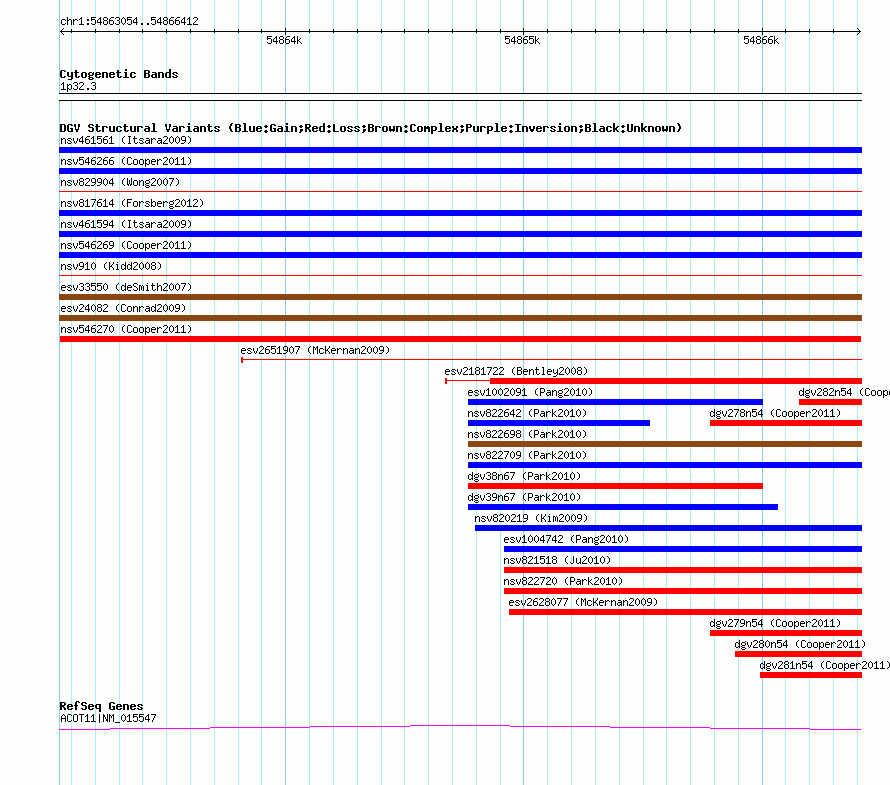Click the brown complex bar under esv33550
The width and height of the screenshot is (890, 785).
[x=460, y=297]
